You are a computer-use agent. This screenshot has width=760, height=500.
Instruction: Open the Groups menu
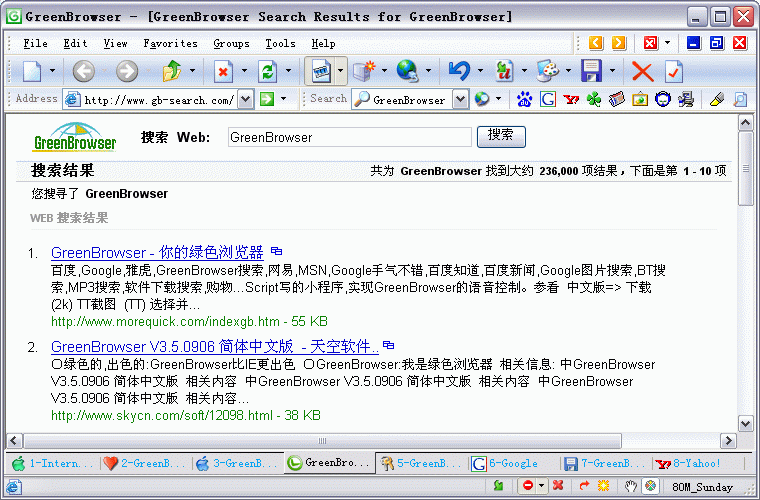click(x=231, y=44)
